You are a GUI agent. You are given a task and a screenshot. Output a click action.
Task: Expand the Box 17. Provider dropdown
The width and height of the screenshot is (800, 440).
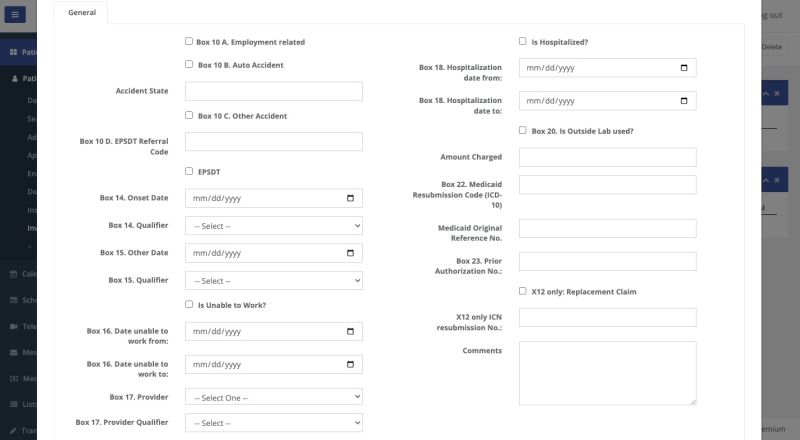pyautogui.click(x=273, y=397)
